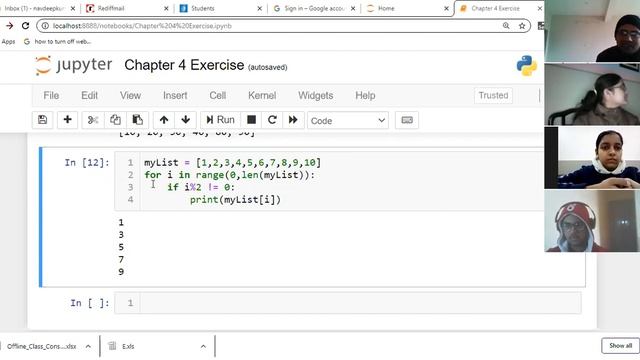The width and height of the screenshot is (640, 360).
Task: Save notebook with the floppy disk icon
Action: [42, 120]
